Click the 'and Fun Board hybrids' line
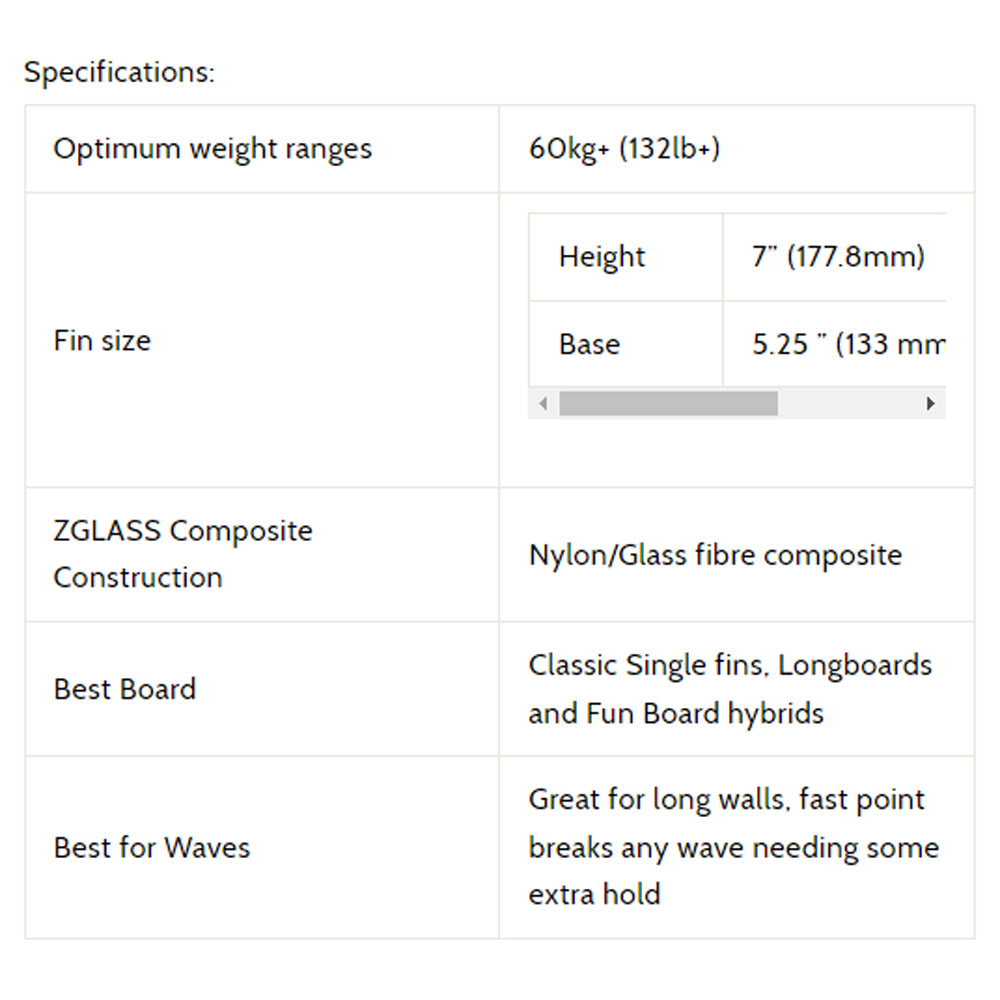The height and width of the screenshot is (1000, 1000). click(676, 714)
